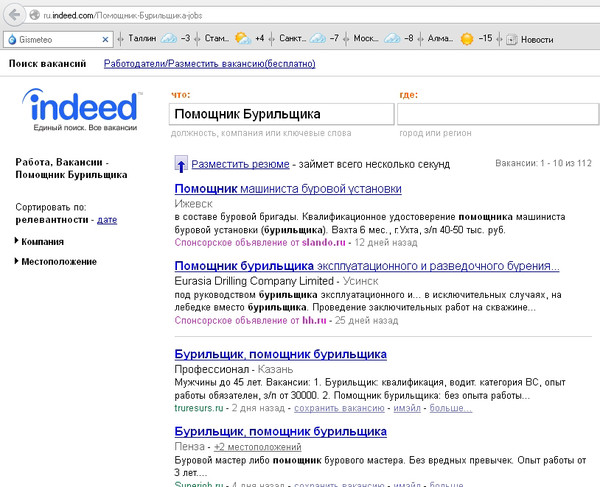600x487 pixels.
Task: Click the 'что' job title field
Action: [x=282, y=114]
